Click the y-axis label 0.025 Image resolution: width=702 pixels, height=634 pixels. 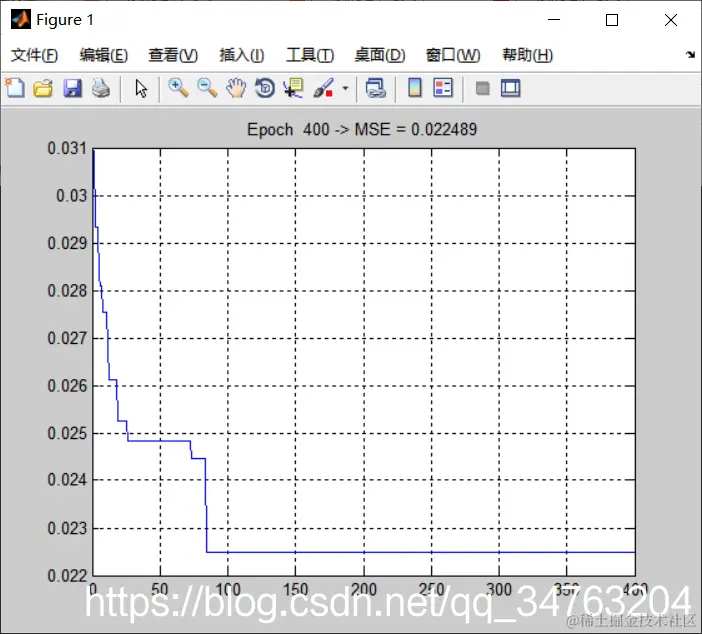[x=67, y=433]
